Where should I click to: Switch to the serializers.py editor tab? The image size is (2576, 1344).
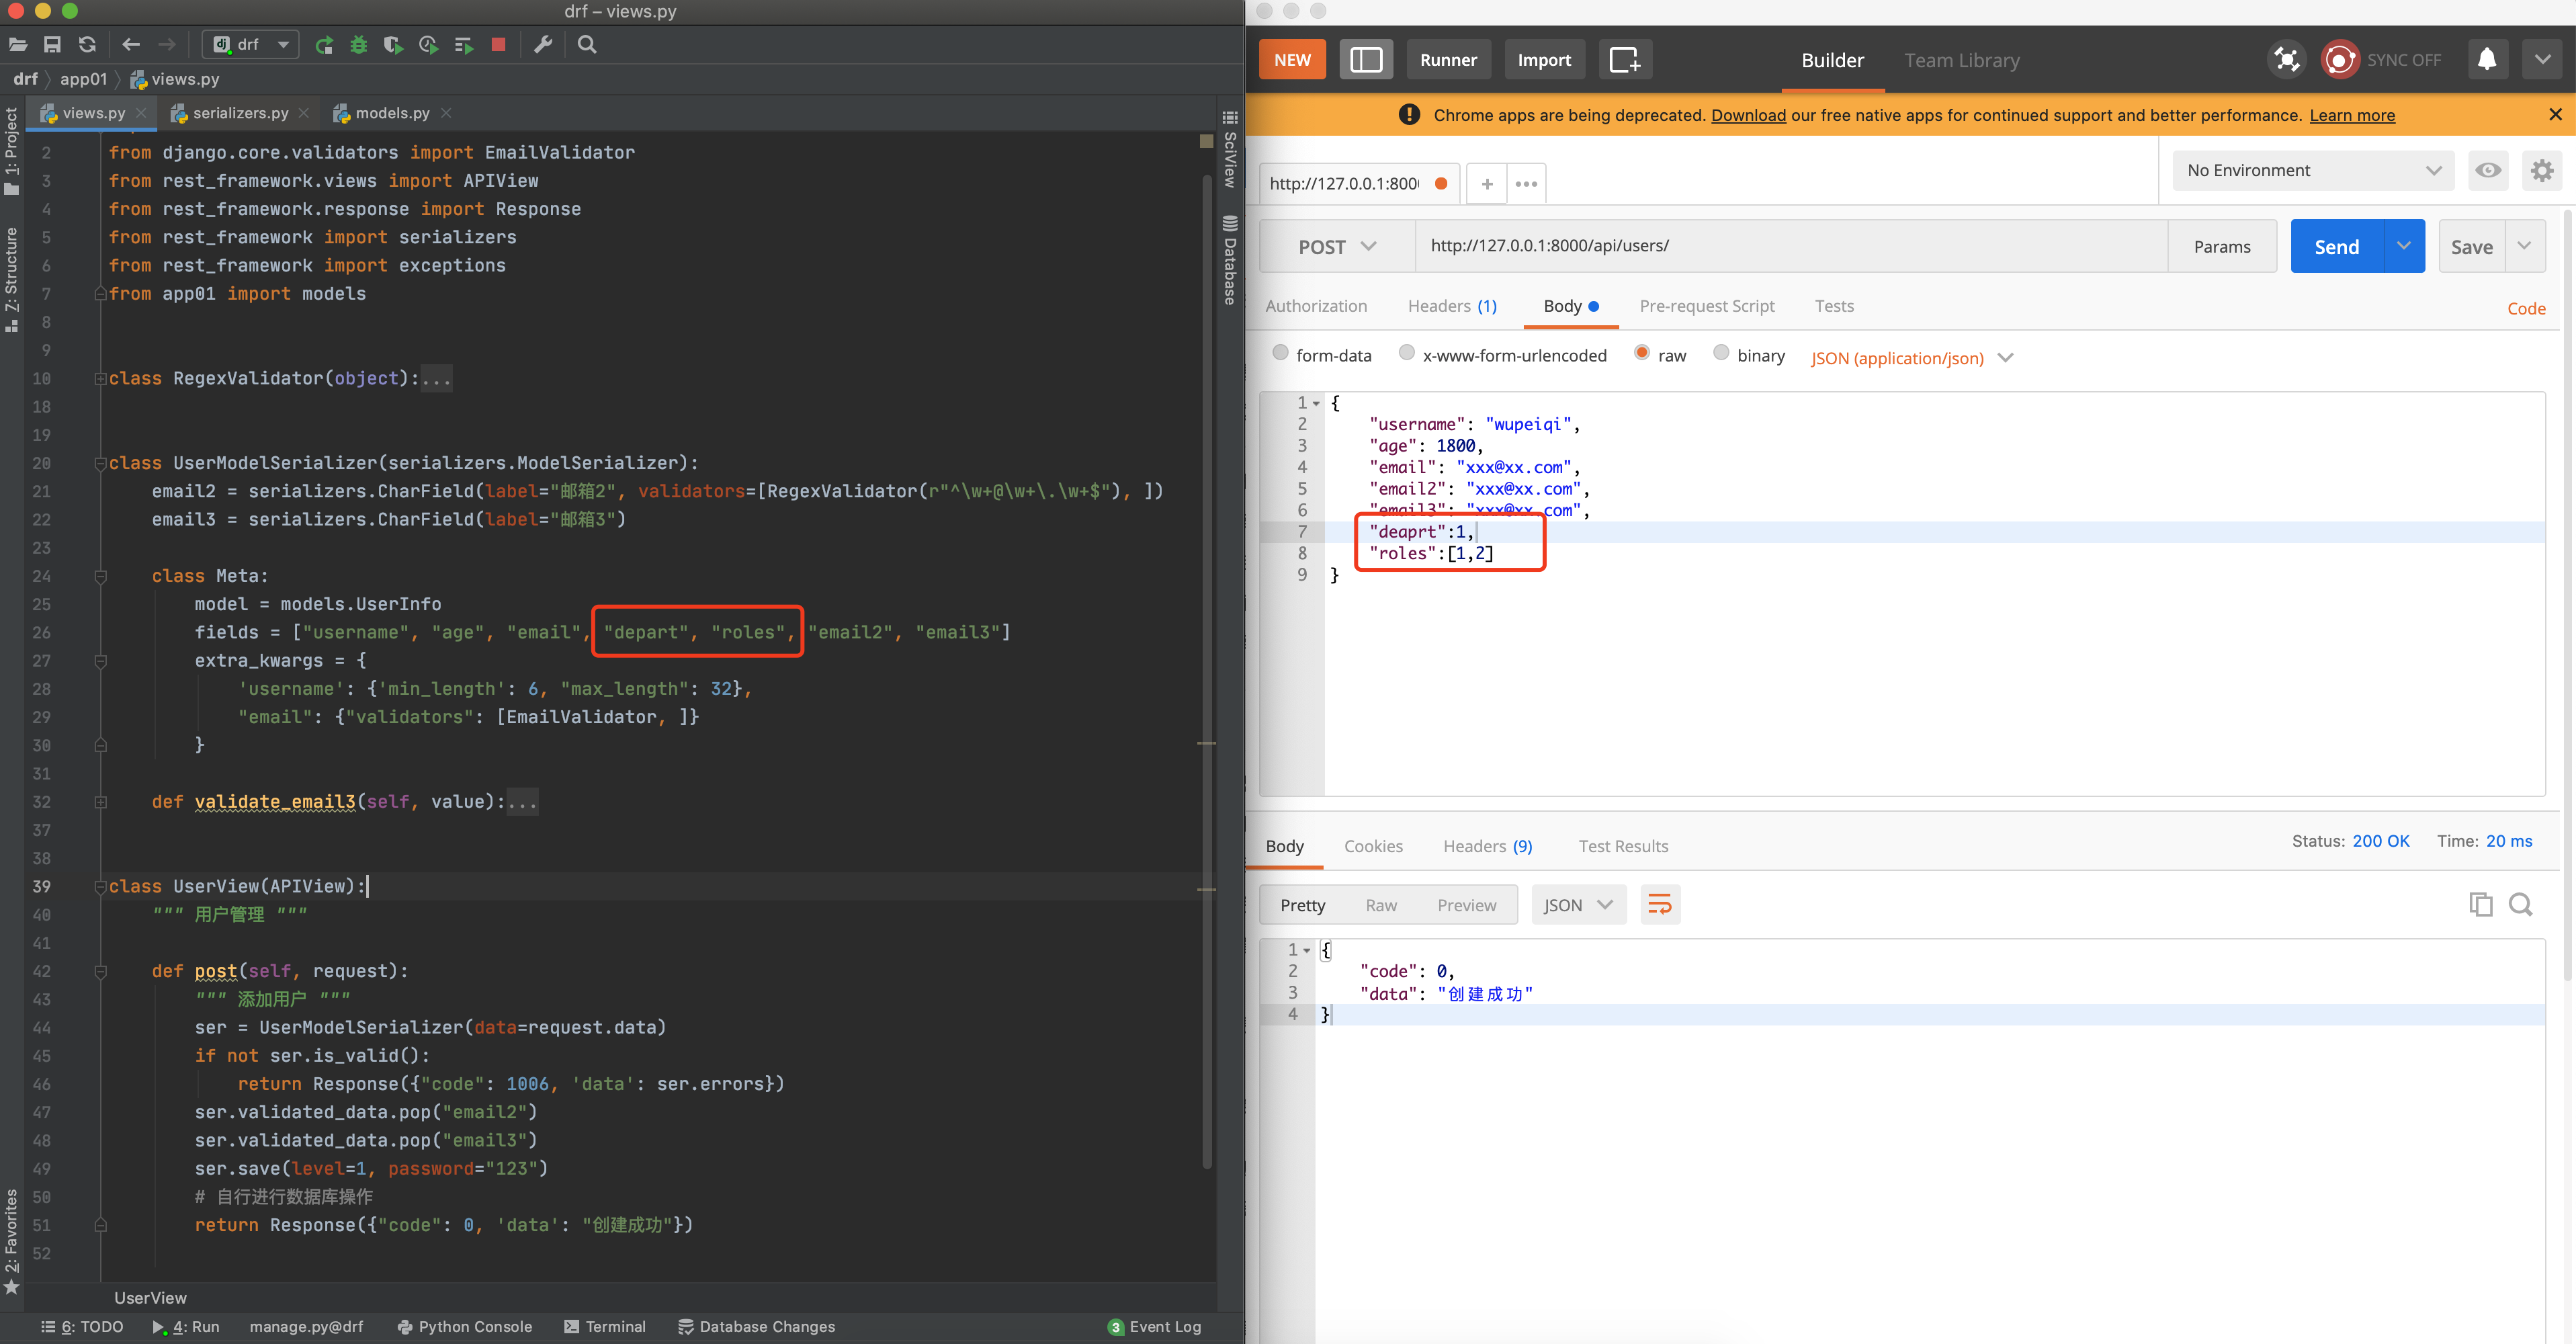click(239, 113)
